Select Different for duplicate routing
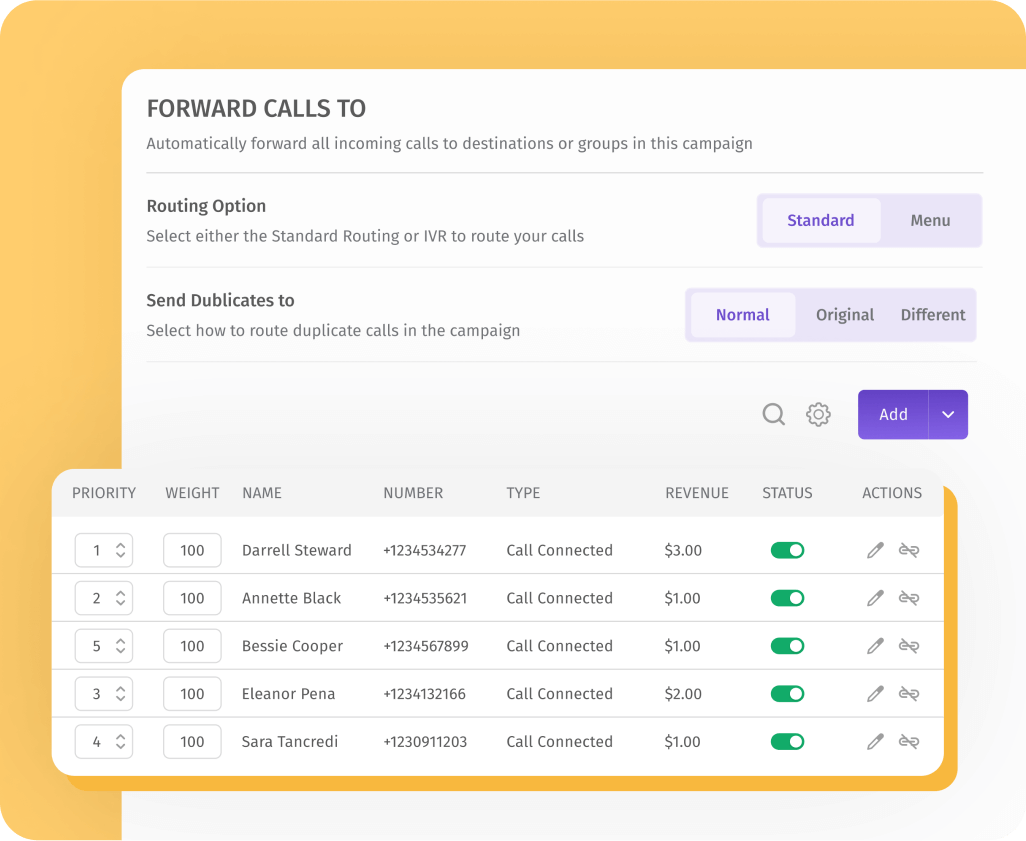This screenshot has width=1026, height=841. [933, 315]
